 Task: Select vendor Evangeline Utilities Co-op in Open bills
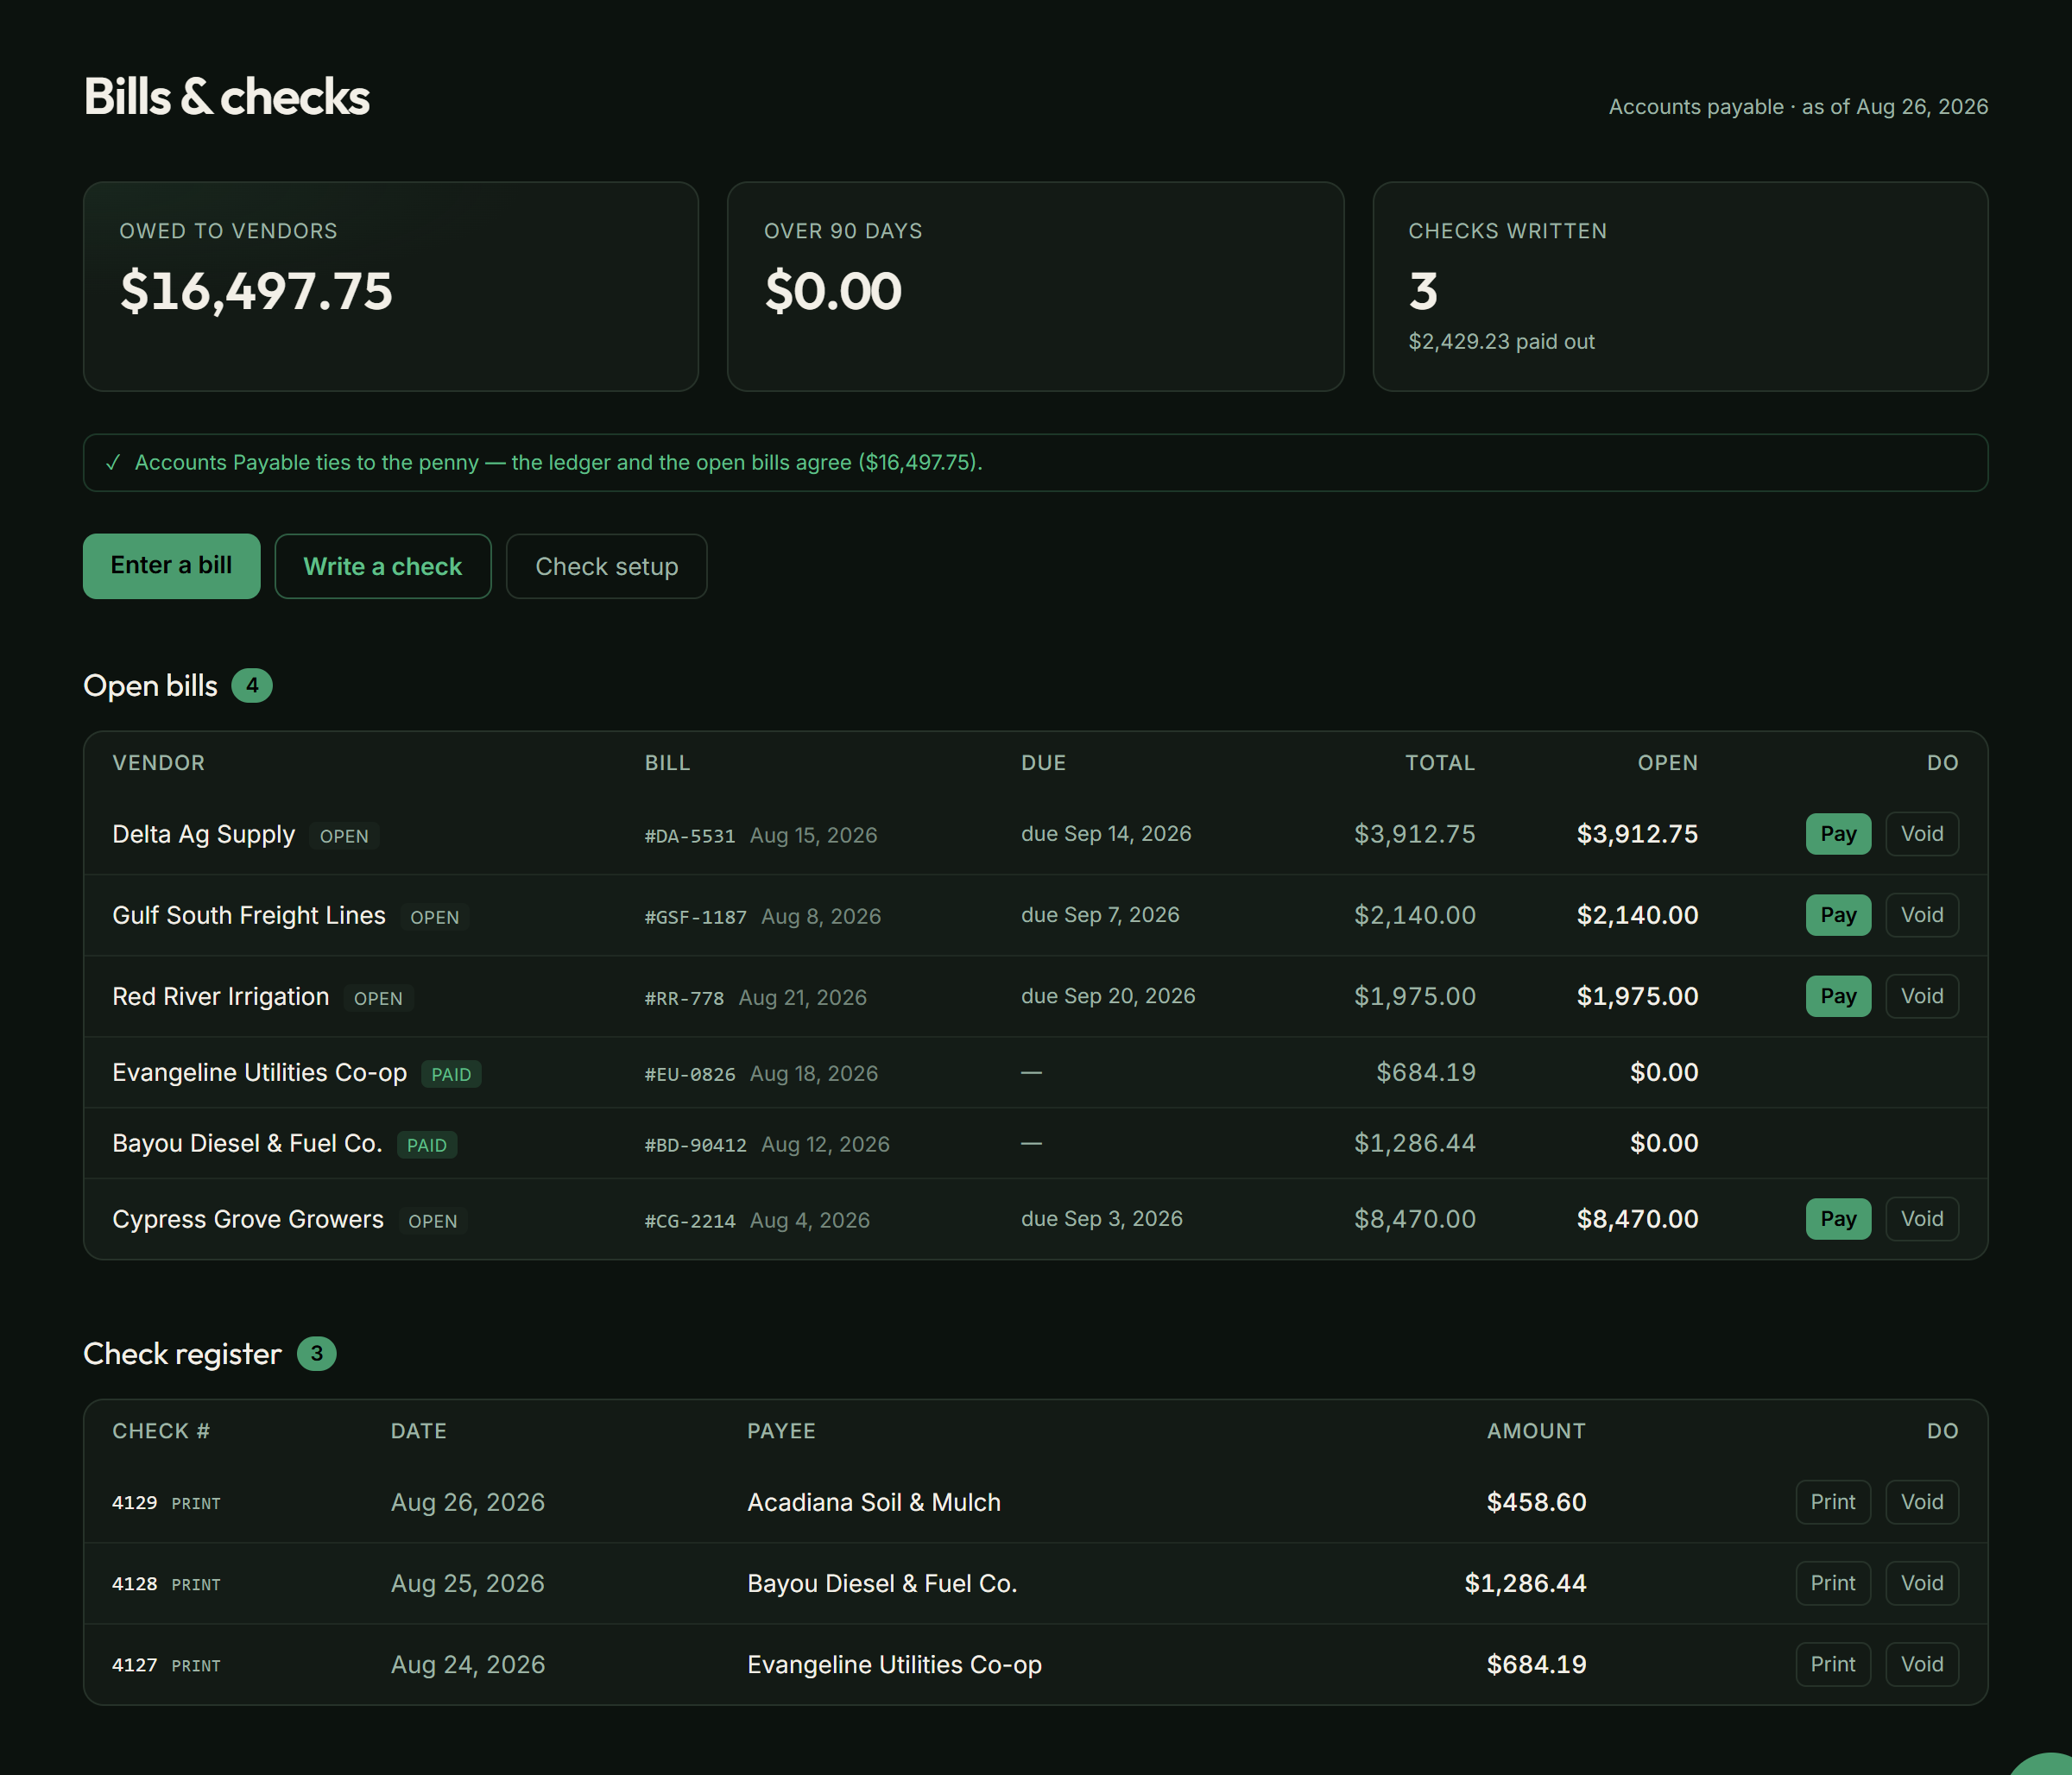click(x=259, y=1072)
